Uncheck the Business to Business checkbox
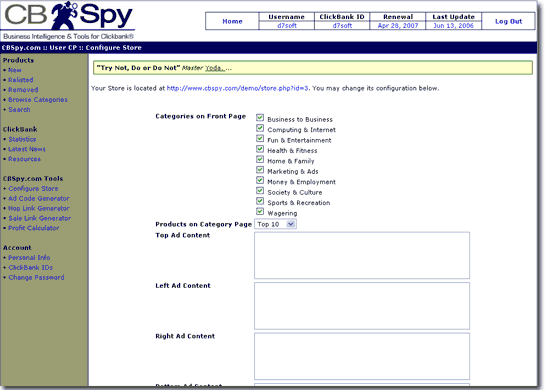This screenshot has height=390, width=545. pyautogui.click(x=260, y=118)
